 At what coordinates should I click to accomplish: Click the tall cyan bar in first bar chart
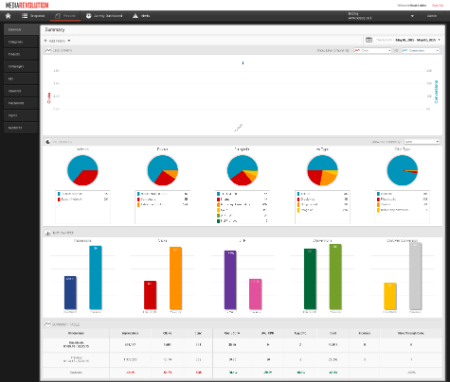95,278
